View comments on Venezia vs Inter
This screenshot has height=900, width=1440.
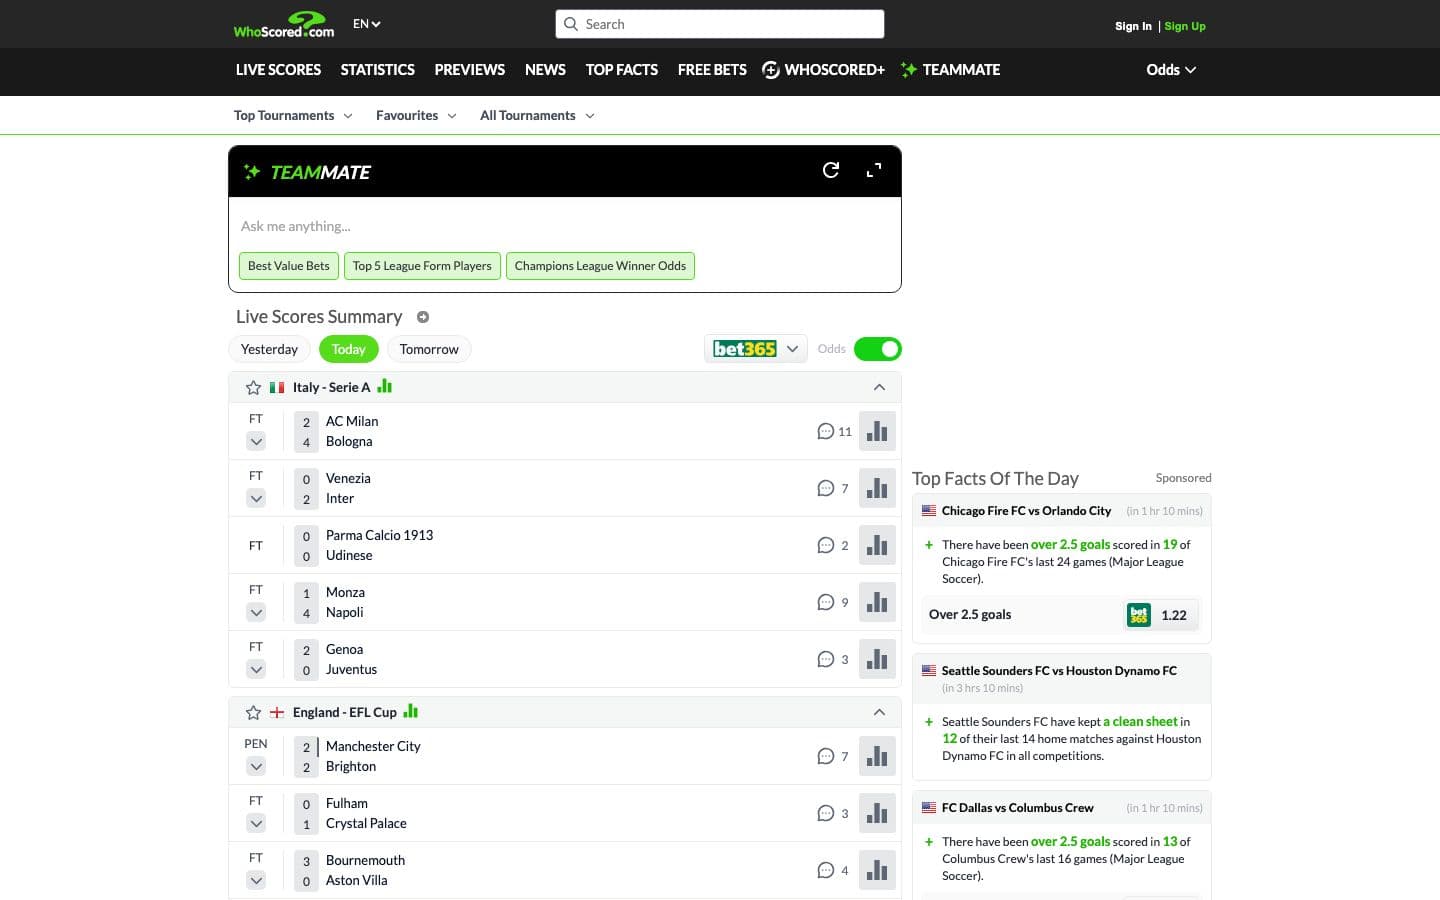(x=833, y=489)
